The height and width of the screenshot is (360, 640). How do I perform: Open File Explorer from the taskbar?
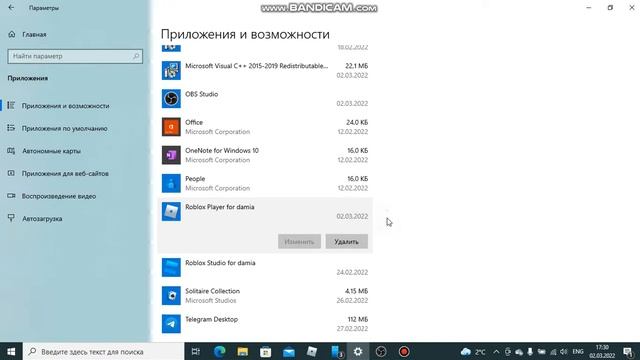(242, 351)
